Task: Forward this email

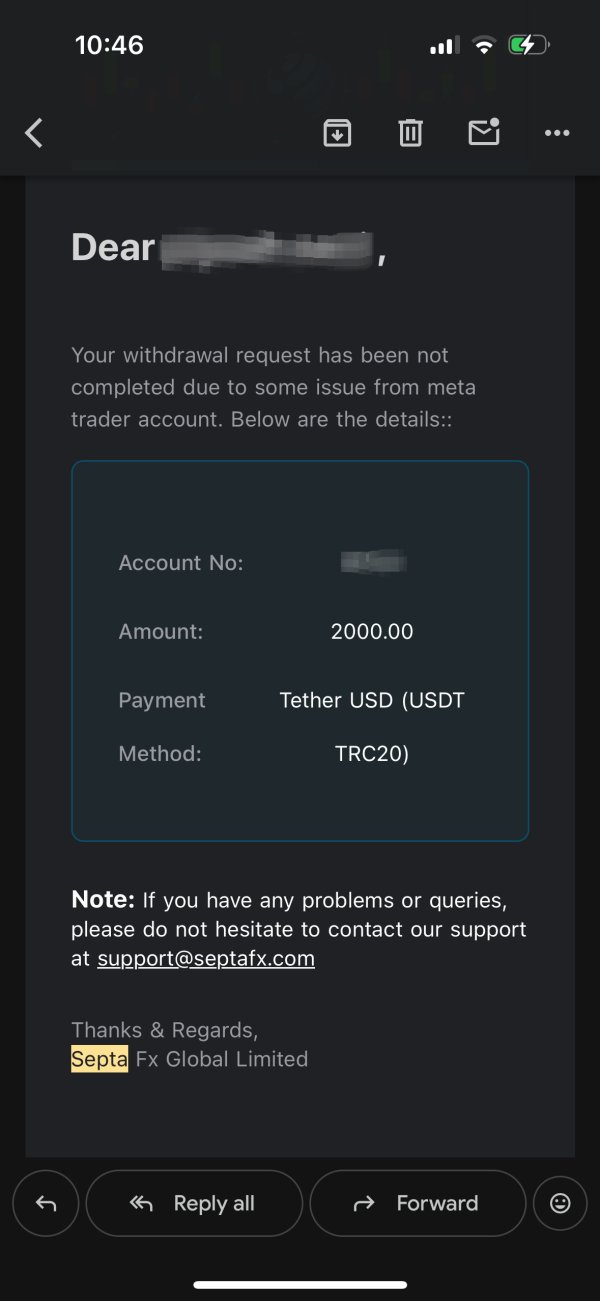Action: point(418,1204)
